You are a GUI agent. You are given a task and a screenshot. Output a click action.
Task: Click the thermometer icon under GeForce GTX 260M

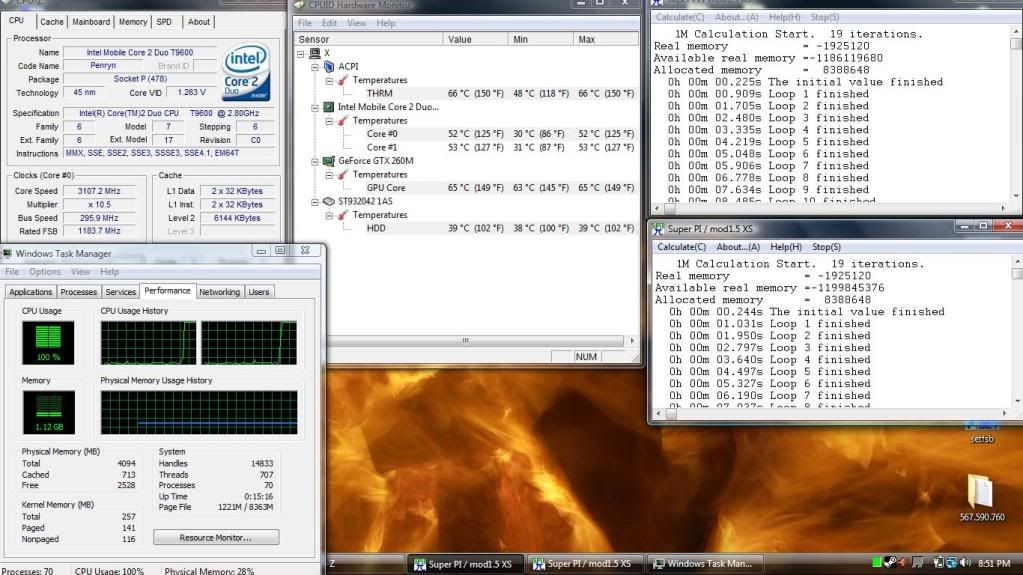[343, 174]
